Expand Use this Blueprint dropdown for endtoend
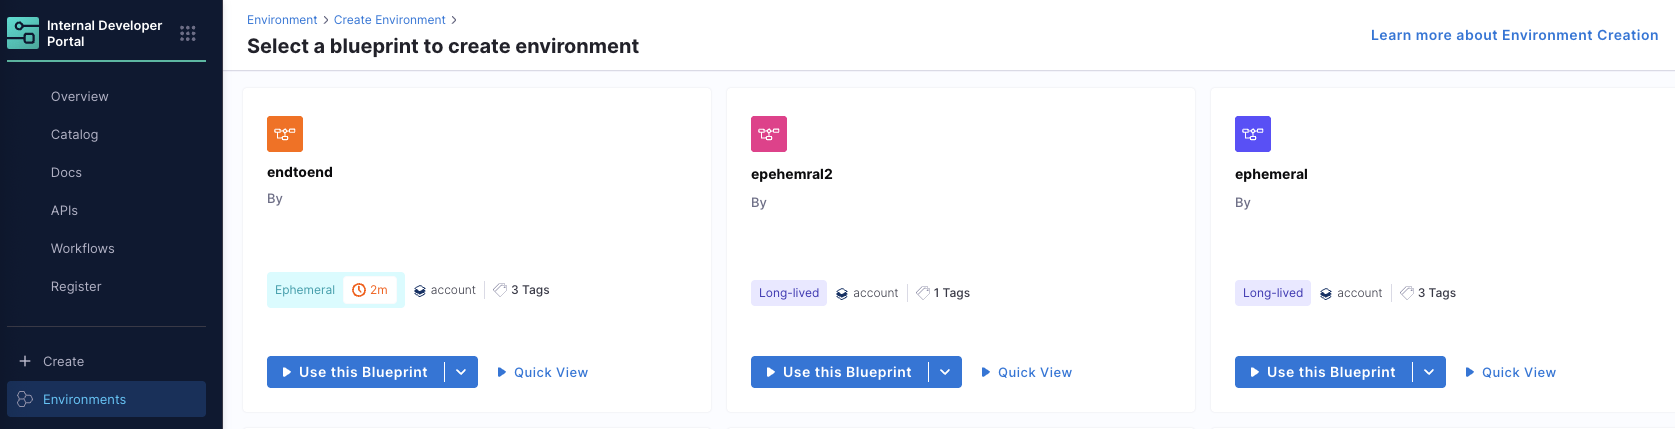The height and width of the screenshot is (429, 1675). coord(461,372)
